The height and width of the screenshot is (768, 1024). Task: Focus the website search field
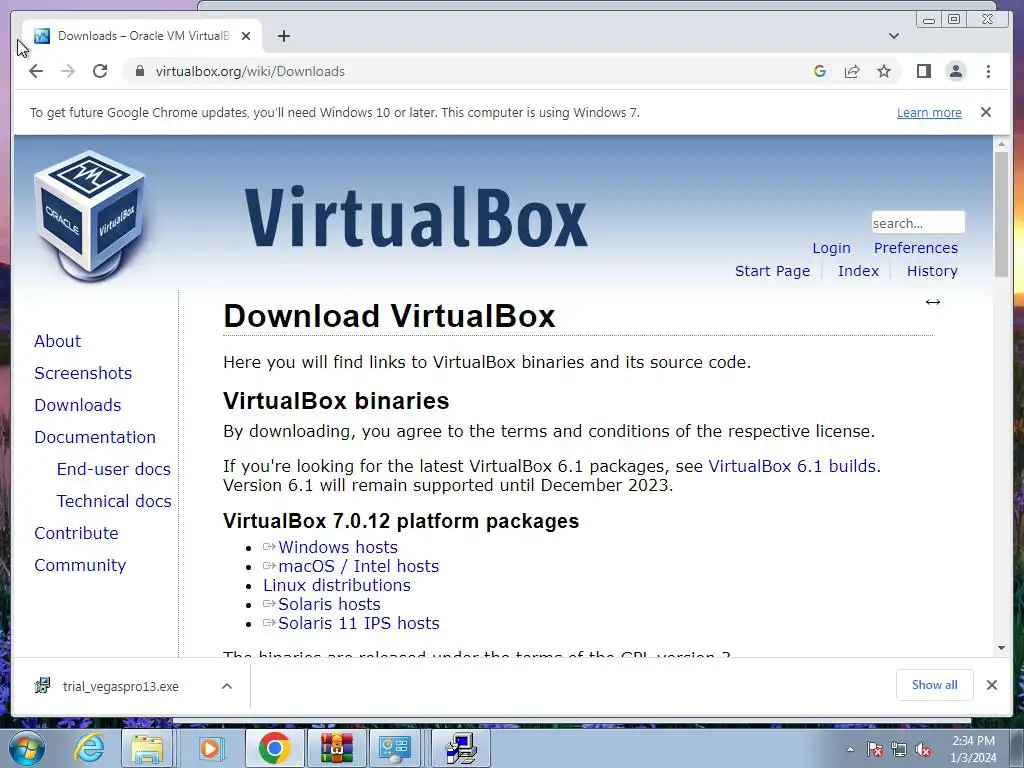918,223
